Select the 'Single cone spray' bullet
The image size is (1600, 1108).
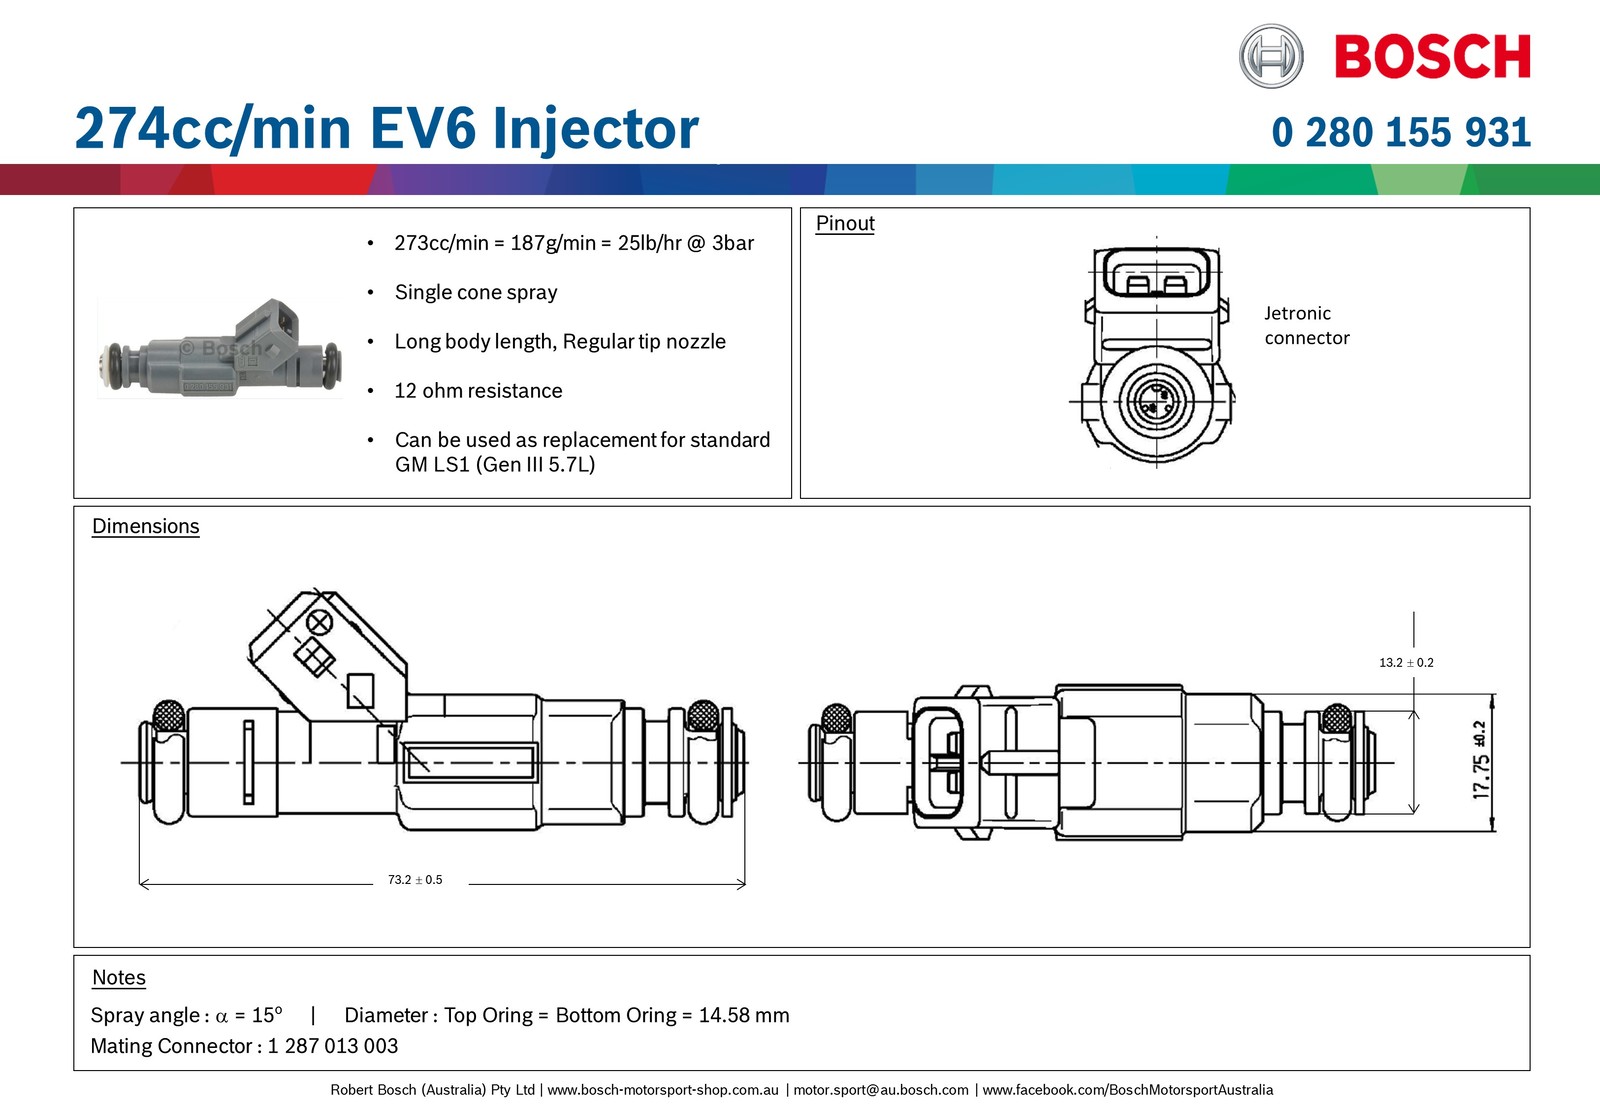[476, 292]
